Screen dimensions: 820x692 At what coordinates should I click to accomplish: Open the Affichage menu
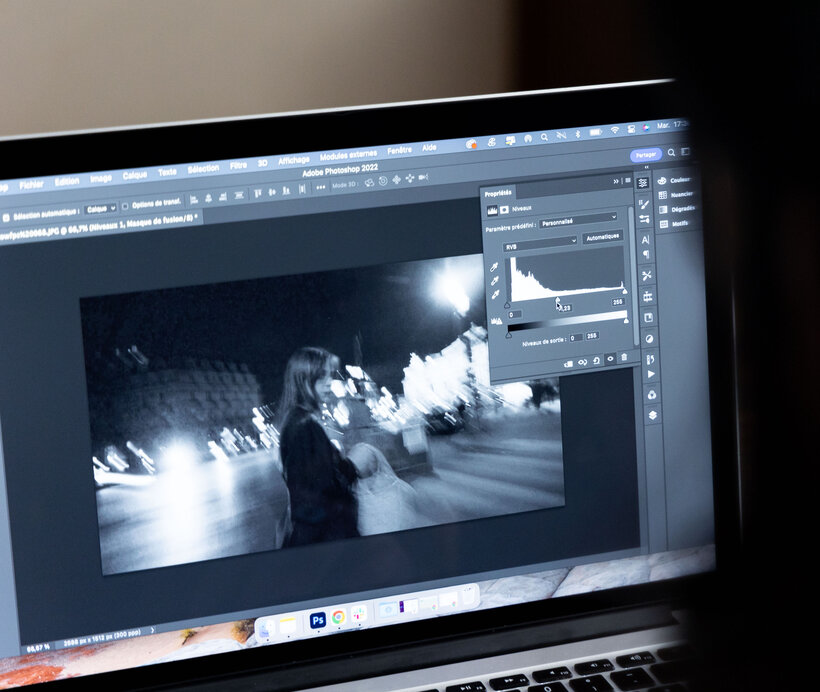[x=294, y=160]
